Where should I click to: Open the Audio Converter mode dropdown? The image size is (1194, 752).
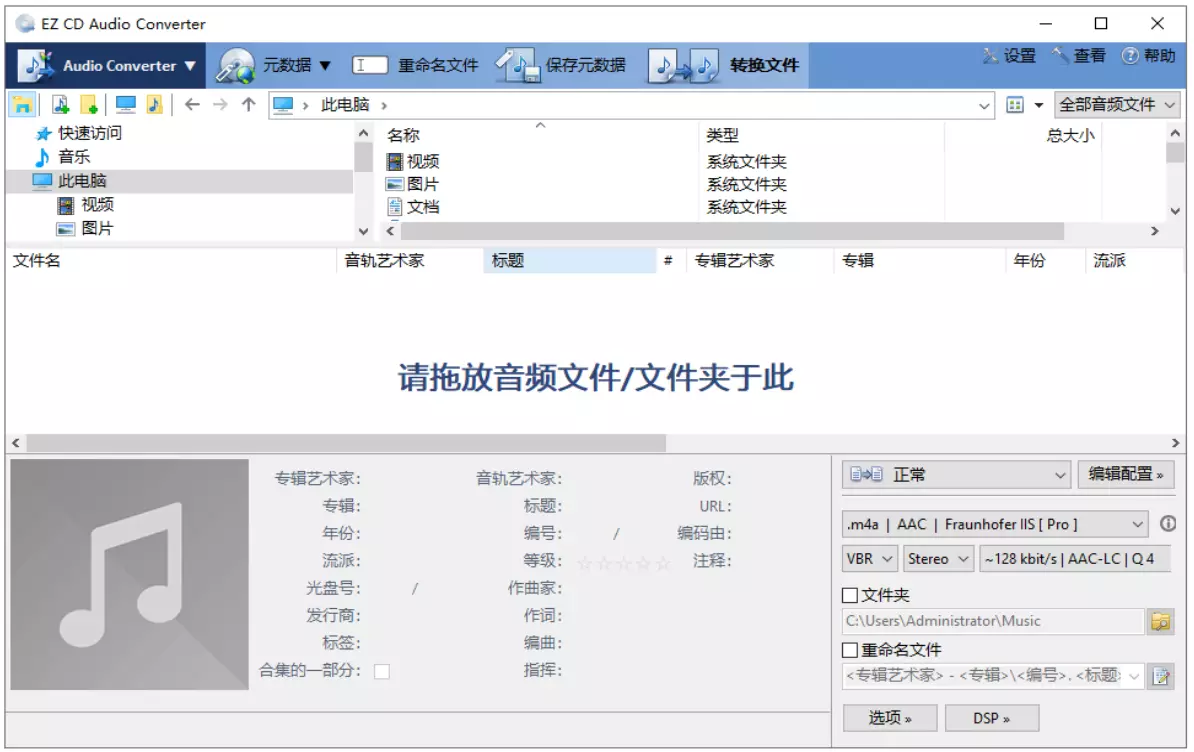tap(107, 65)
